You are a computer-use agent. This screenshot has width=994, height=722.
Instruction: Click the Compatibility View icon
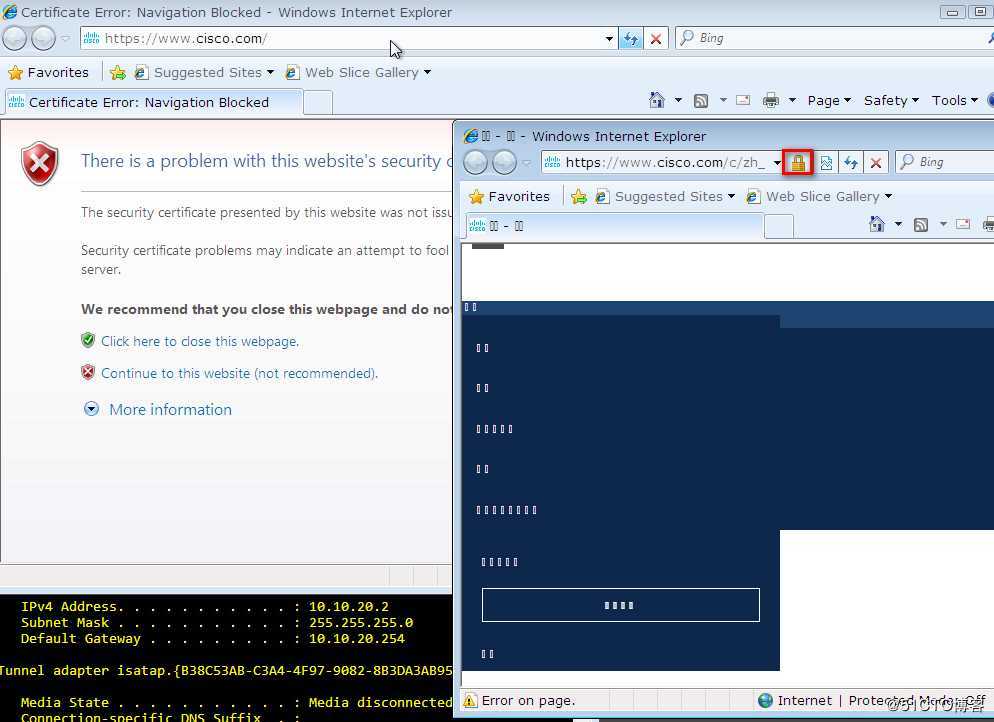826,163
